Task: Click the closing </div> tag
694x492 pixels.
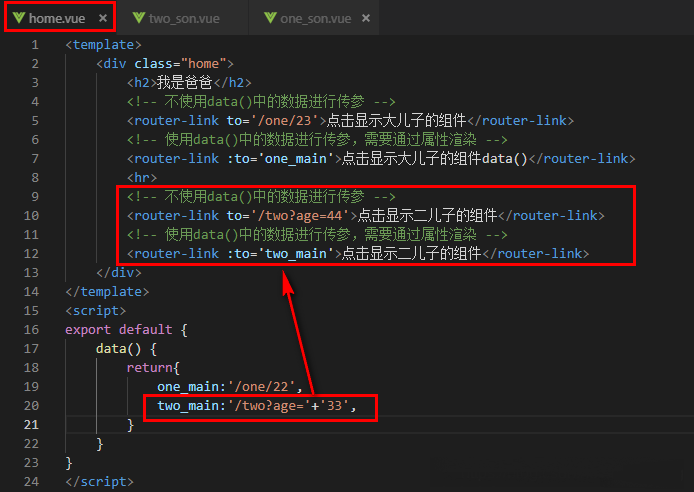Action: (119, 273)
